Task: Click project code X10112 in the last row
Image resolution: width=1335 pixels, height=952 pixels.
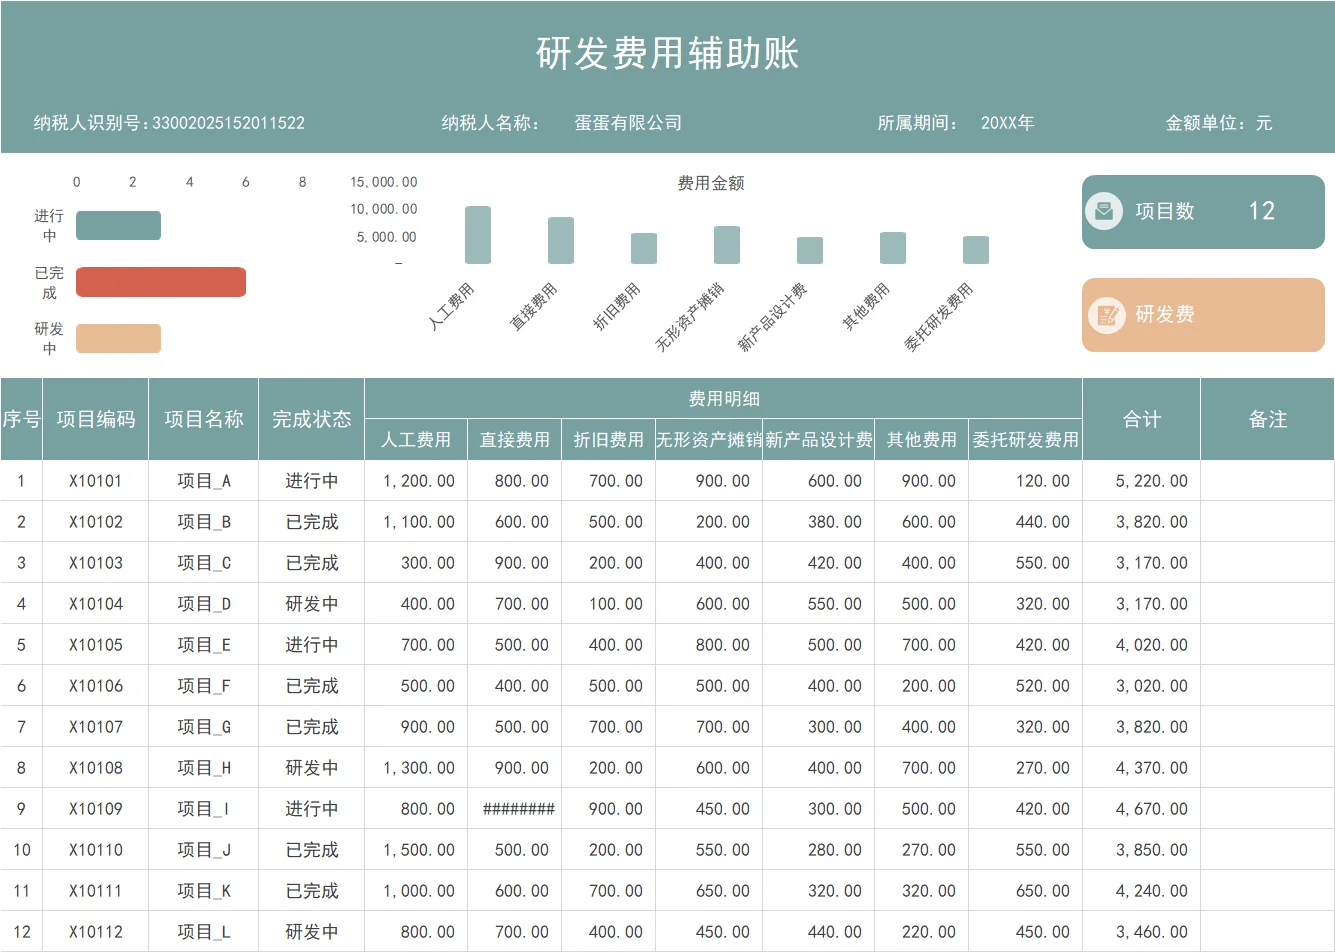Action: tap(95, 931)
